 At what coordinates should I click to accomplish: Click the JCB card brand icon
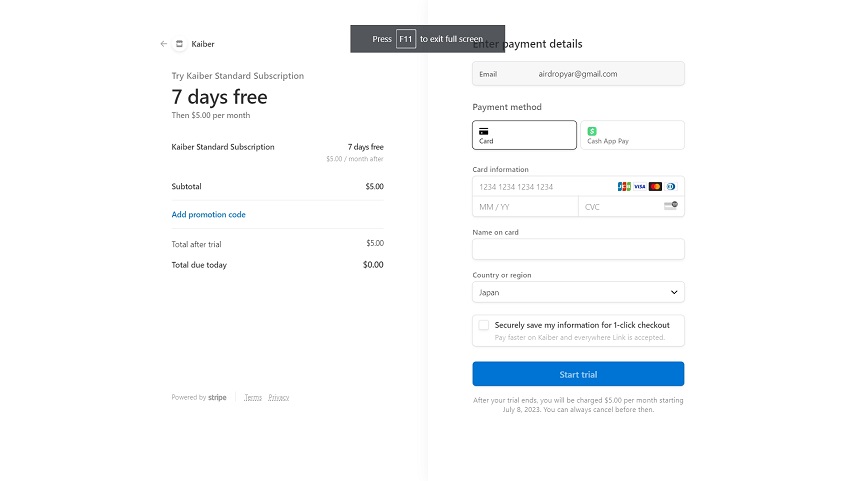click(624, 187)
